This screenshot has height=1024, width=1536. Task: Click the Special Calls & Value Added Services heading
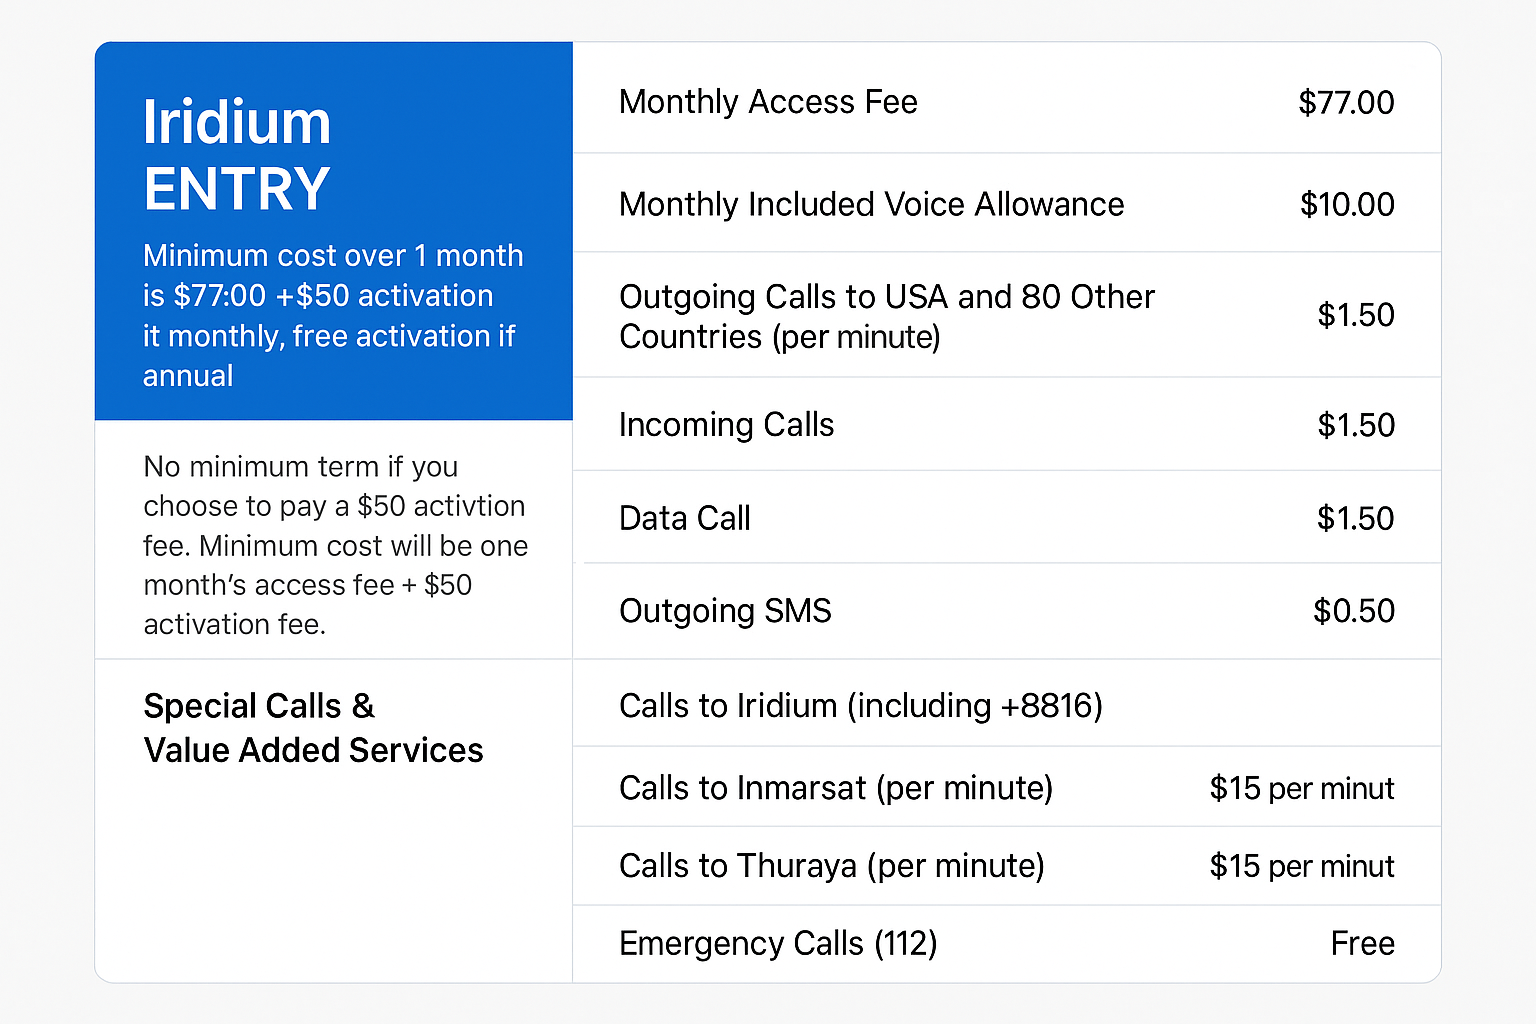click(x=313, y=728)
